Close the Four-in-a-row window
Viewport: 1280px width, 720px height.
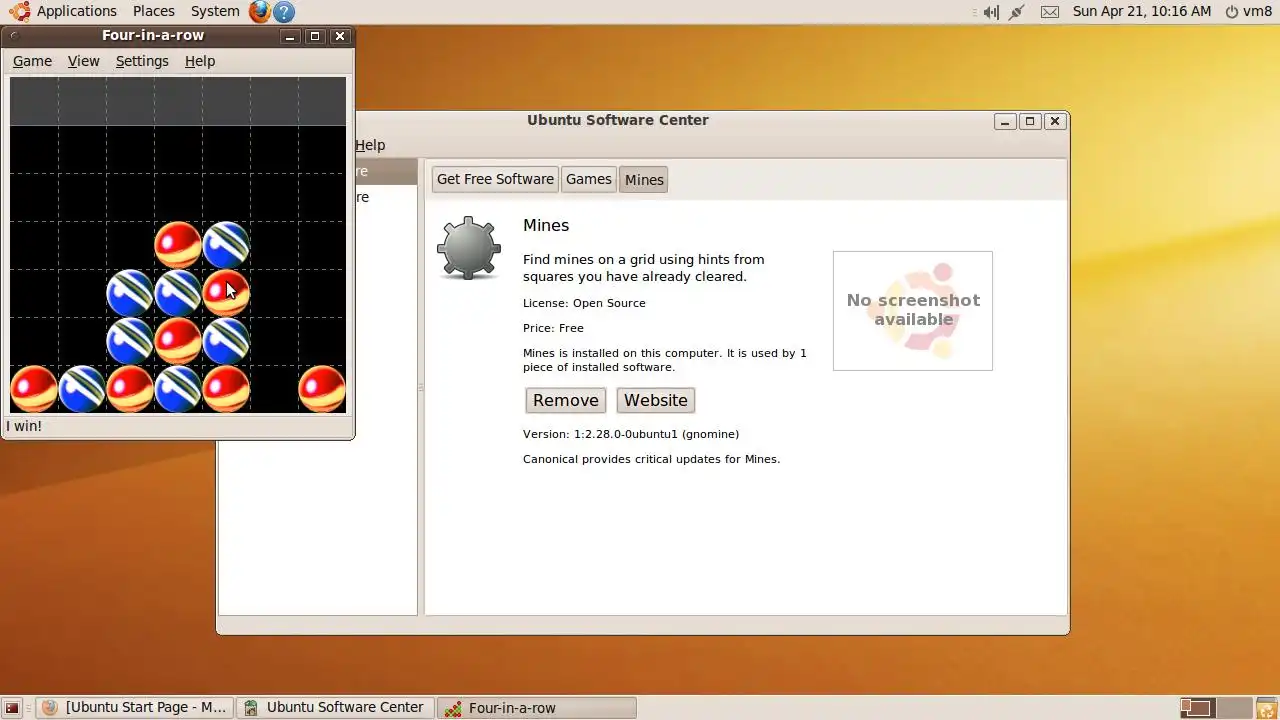(340, 36)
